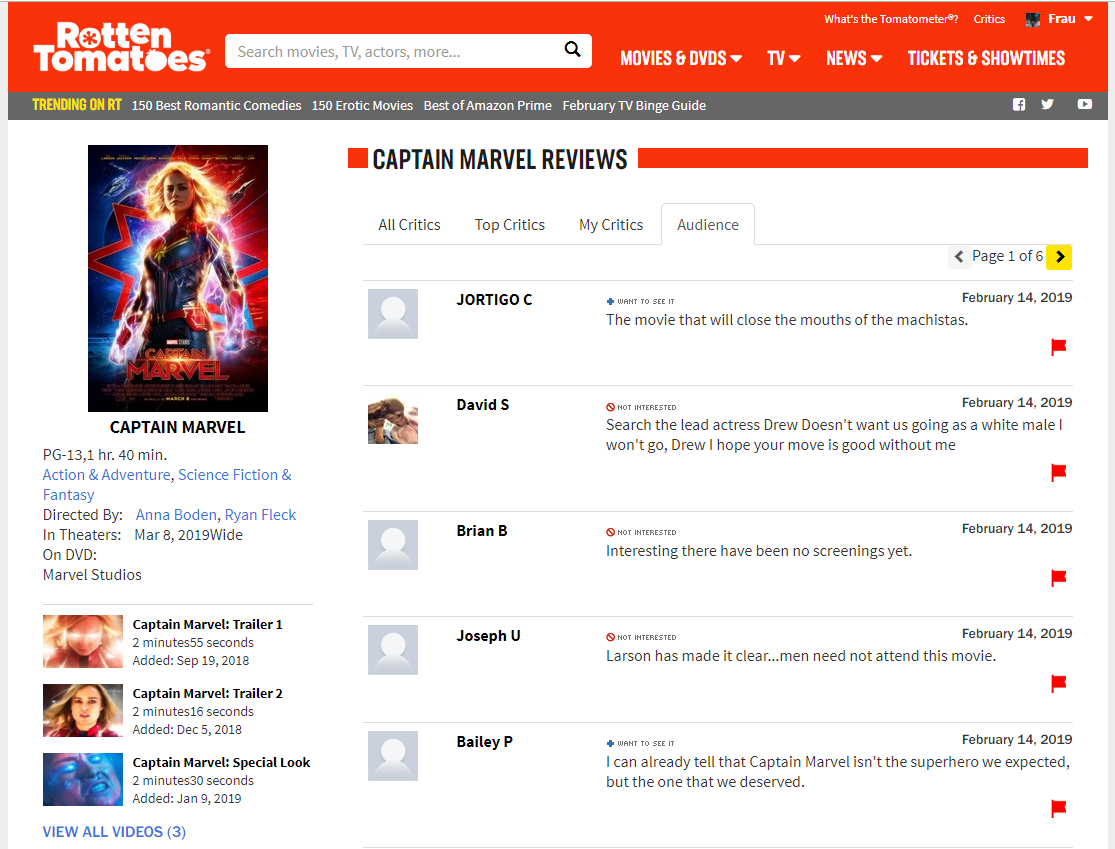Open Rotten Tomatoes YouTube icon

pyautogui.click(x=1084, y=105)
